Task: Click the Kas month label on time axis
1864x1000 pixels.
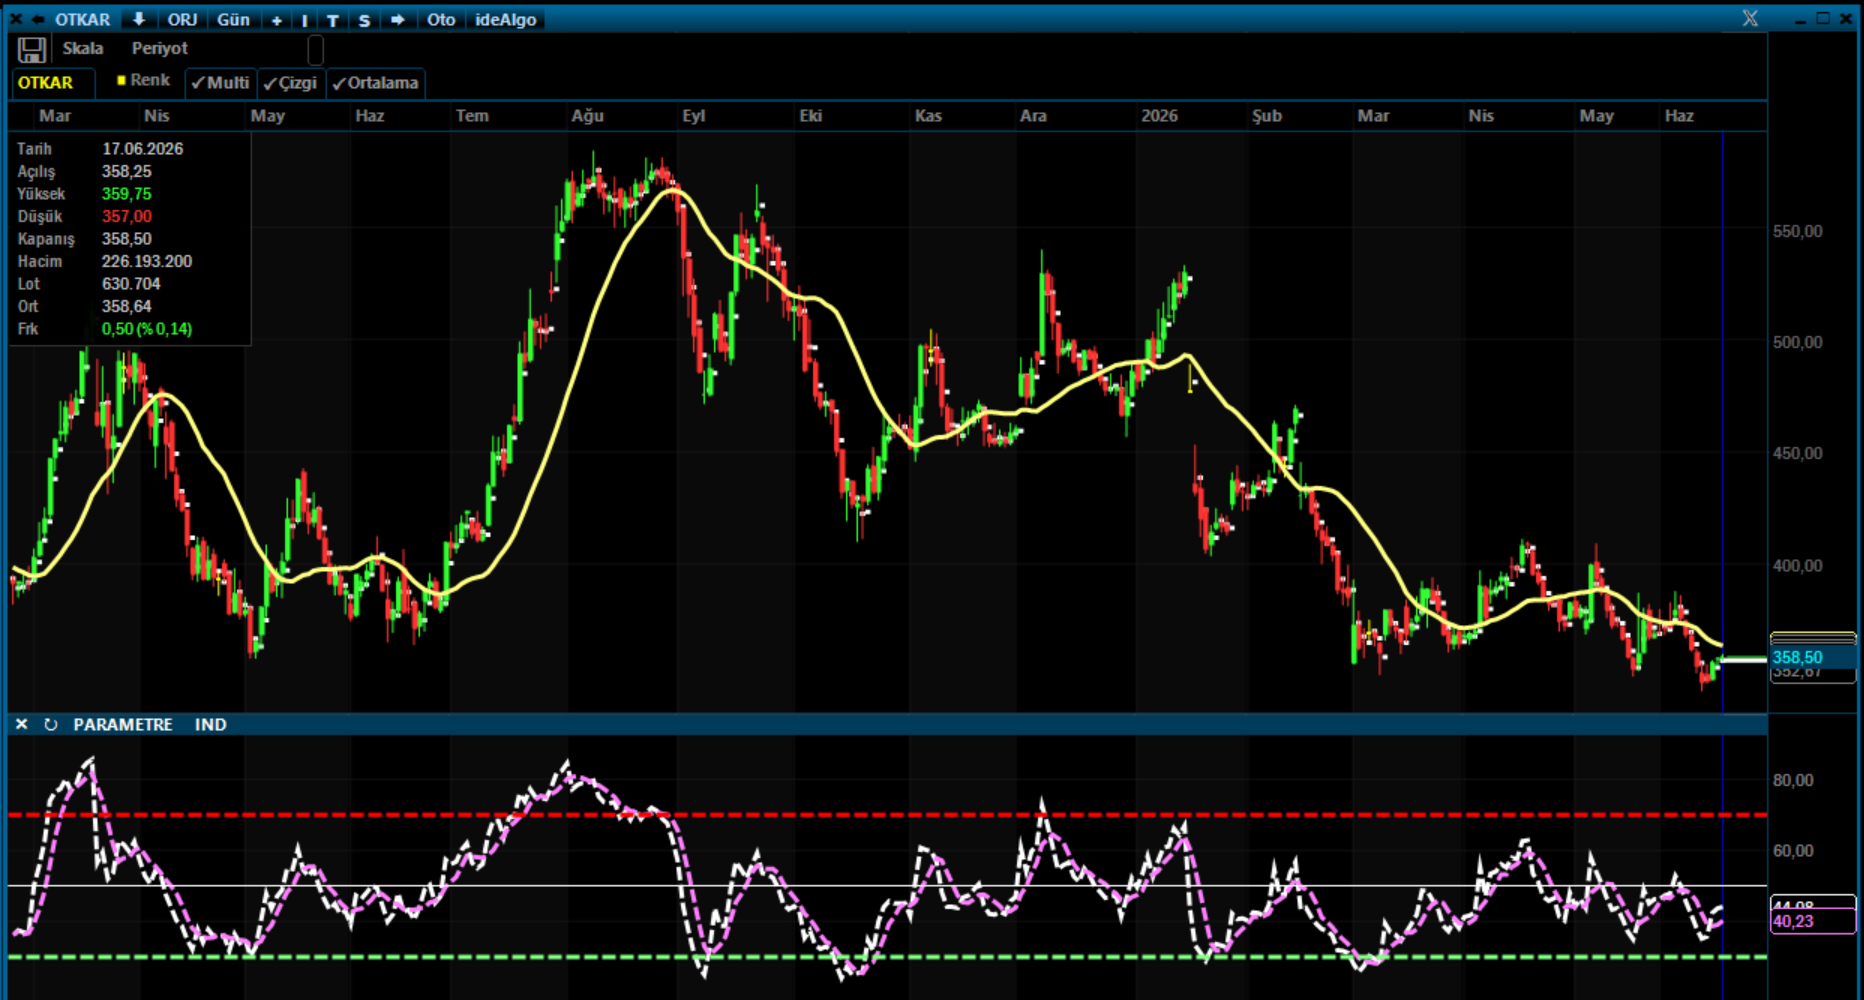Action: click(x=928, y=116)
